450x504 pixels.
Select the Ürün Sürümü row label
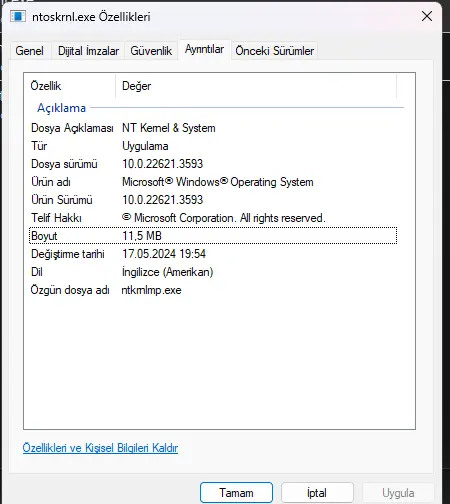(x=62, y=200)
